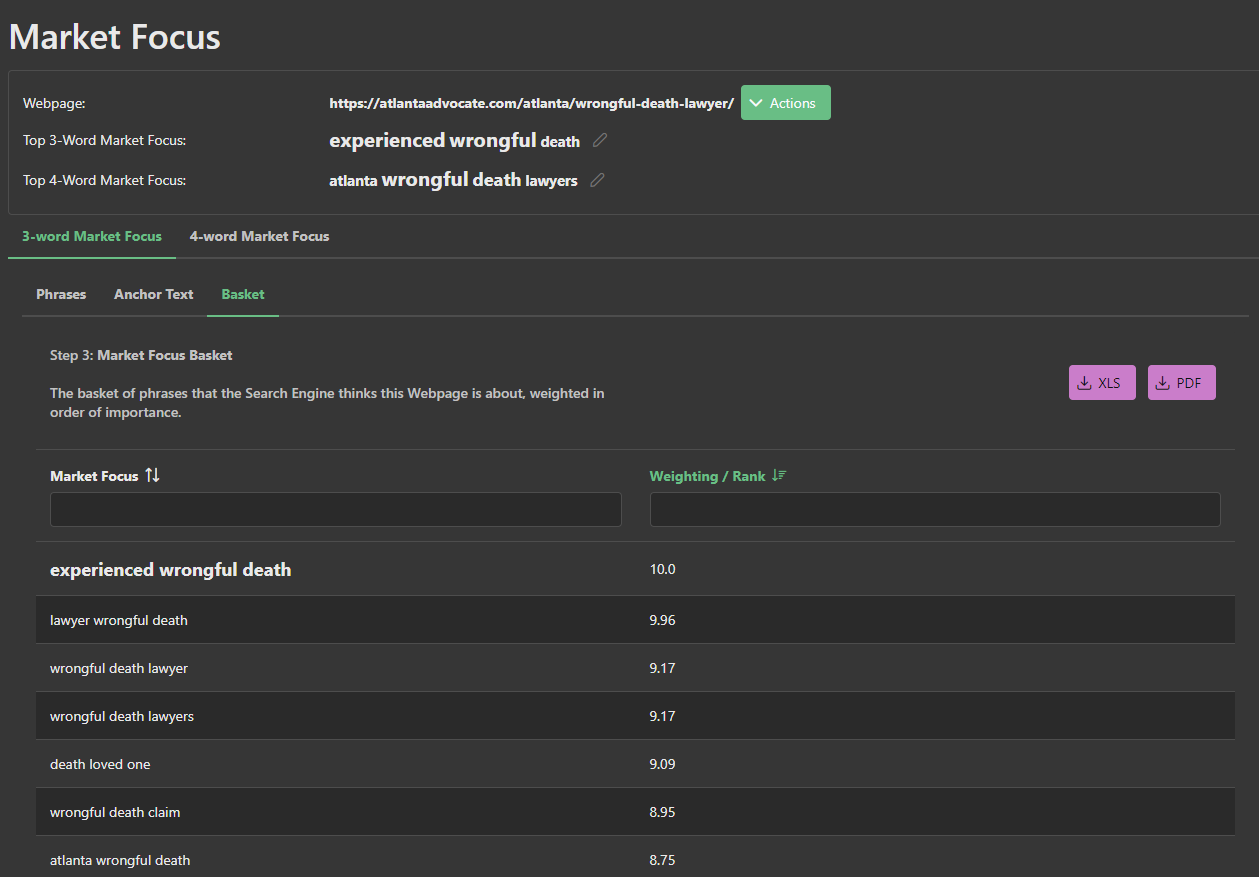The image size is (1259, 877).
Task: Open the Phrases sub-tab
Action: tap(61, 294)
